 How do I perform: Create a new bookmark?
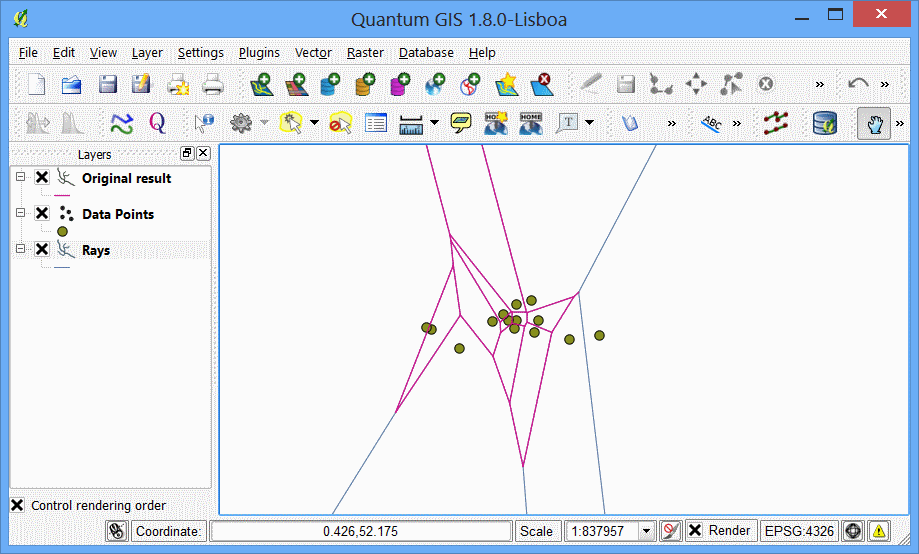click(496, 123)
